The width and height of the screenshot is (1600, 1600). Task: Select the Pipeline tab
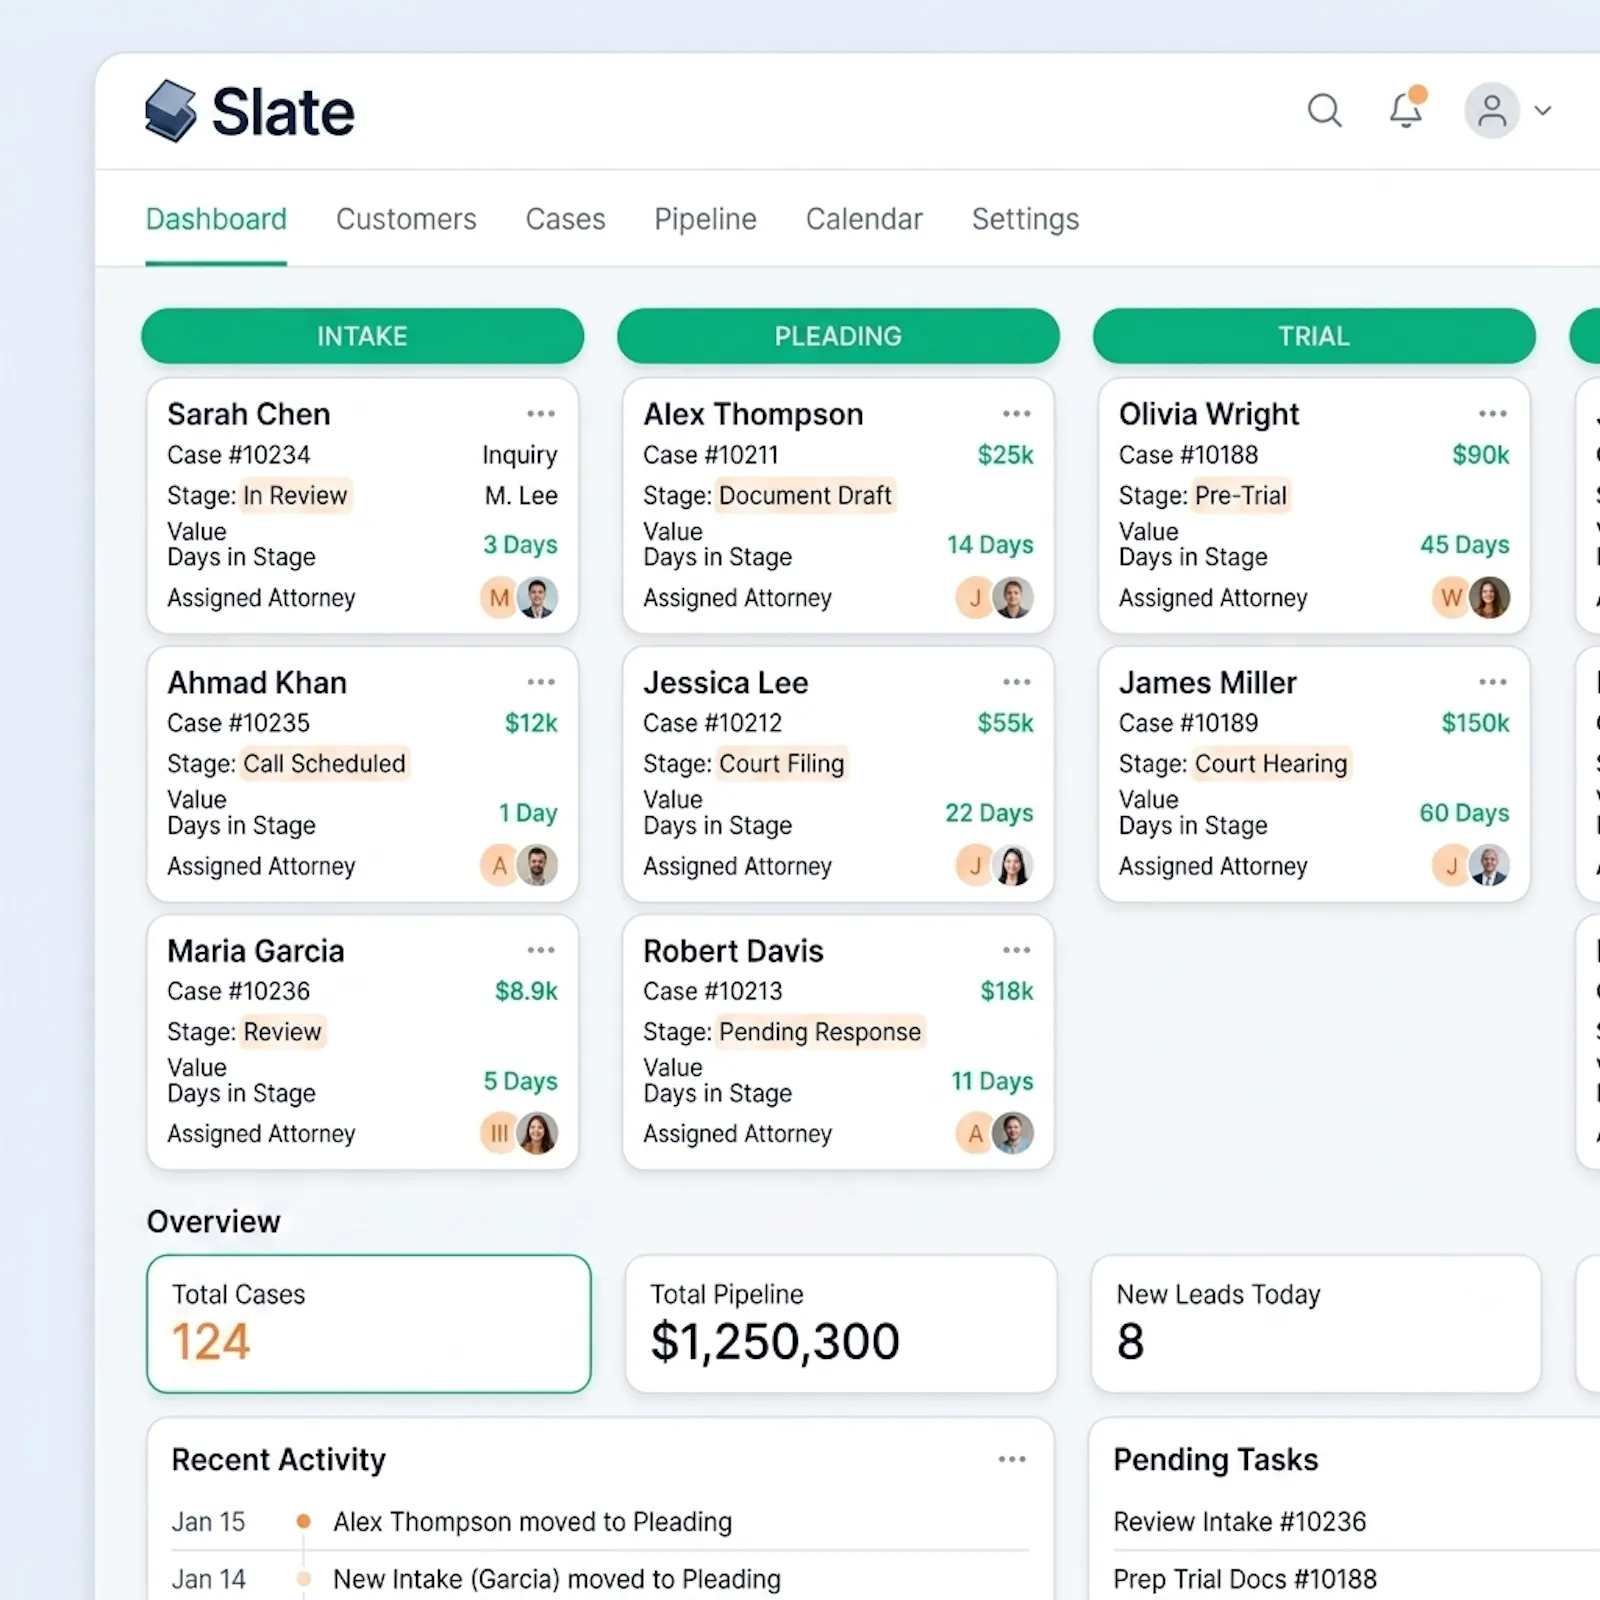coord(706,219)
